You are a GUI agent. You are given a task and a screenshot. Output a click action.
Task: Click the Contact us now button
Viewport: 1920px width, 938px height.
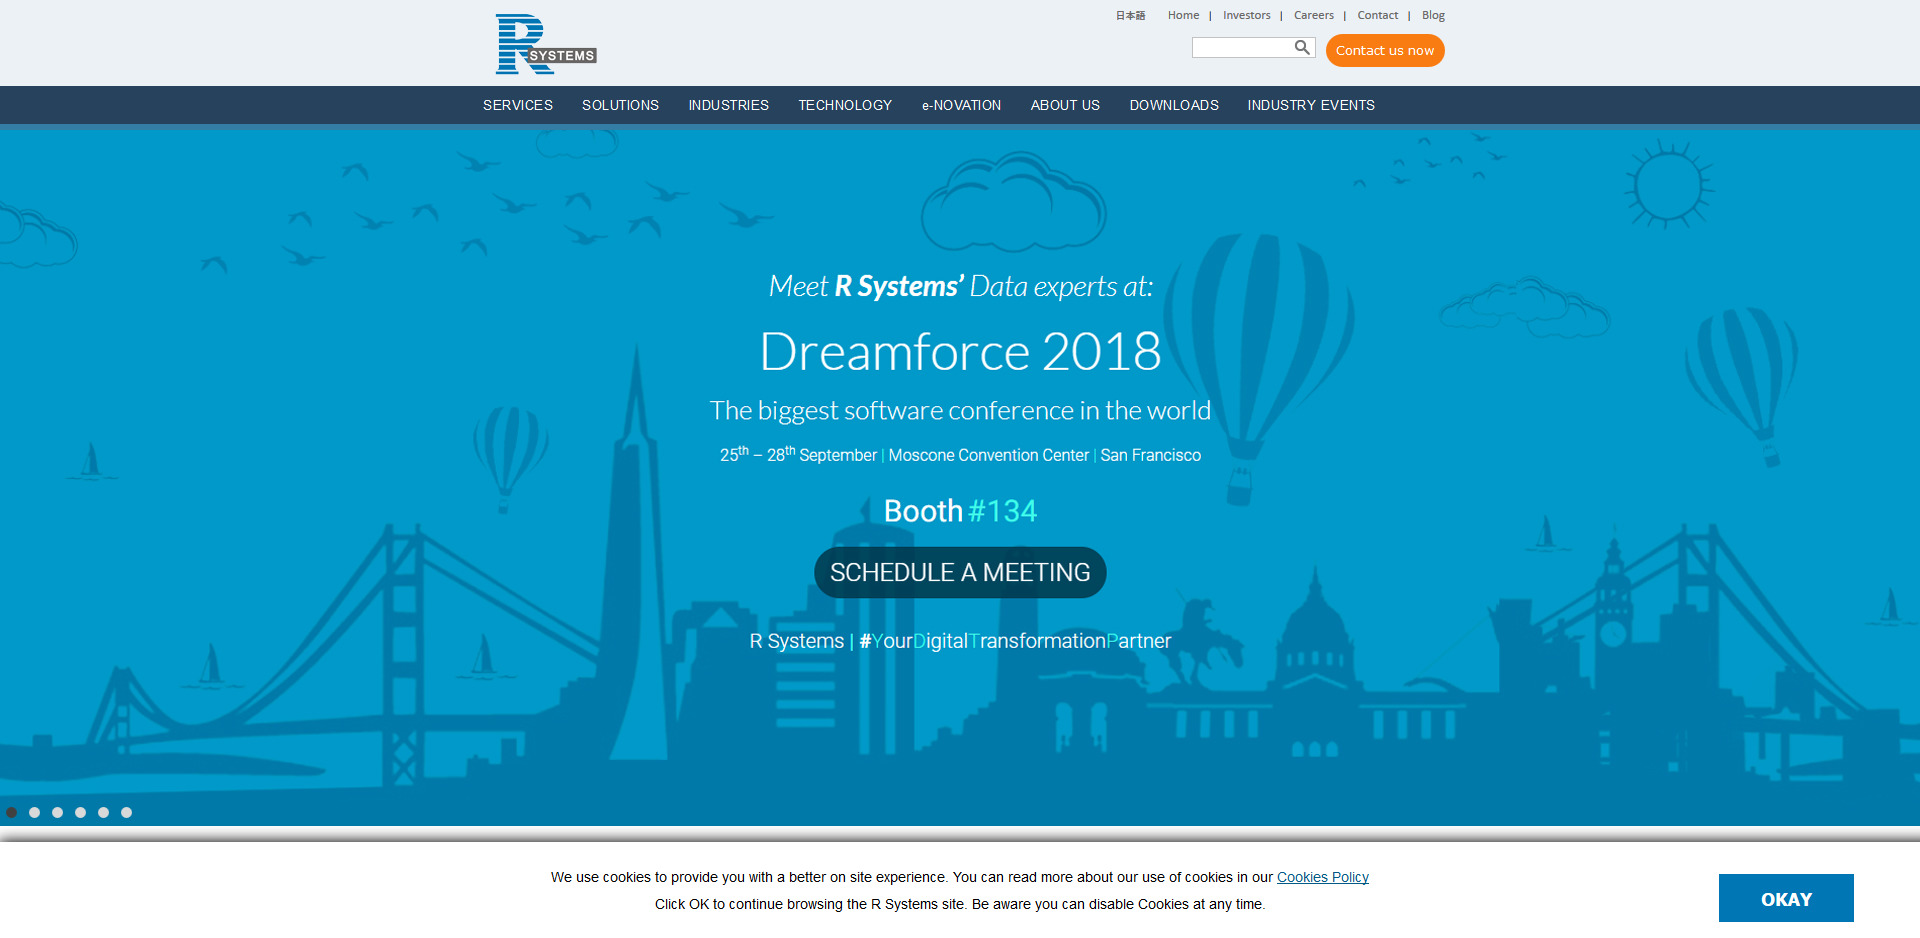(x=1385, y=50)
